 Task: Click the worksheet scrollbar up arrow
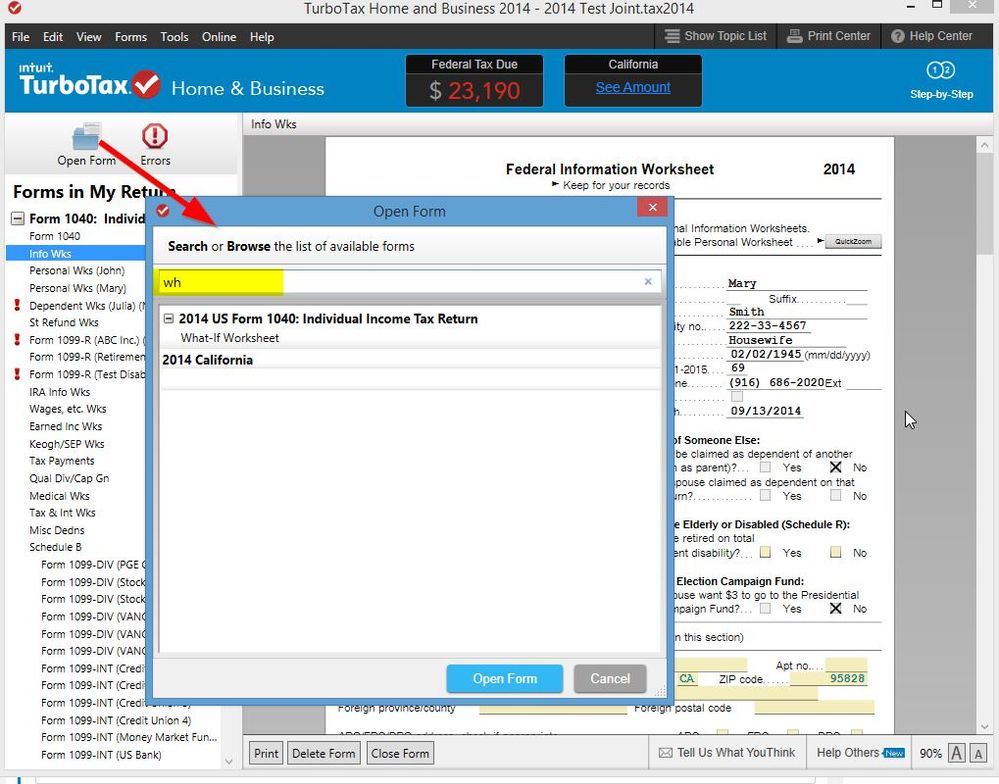coord(984,146)
